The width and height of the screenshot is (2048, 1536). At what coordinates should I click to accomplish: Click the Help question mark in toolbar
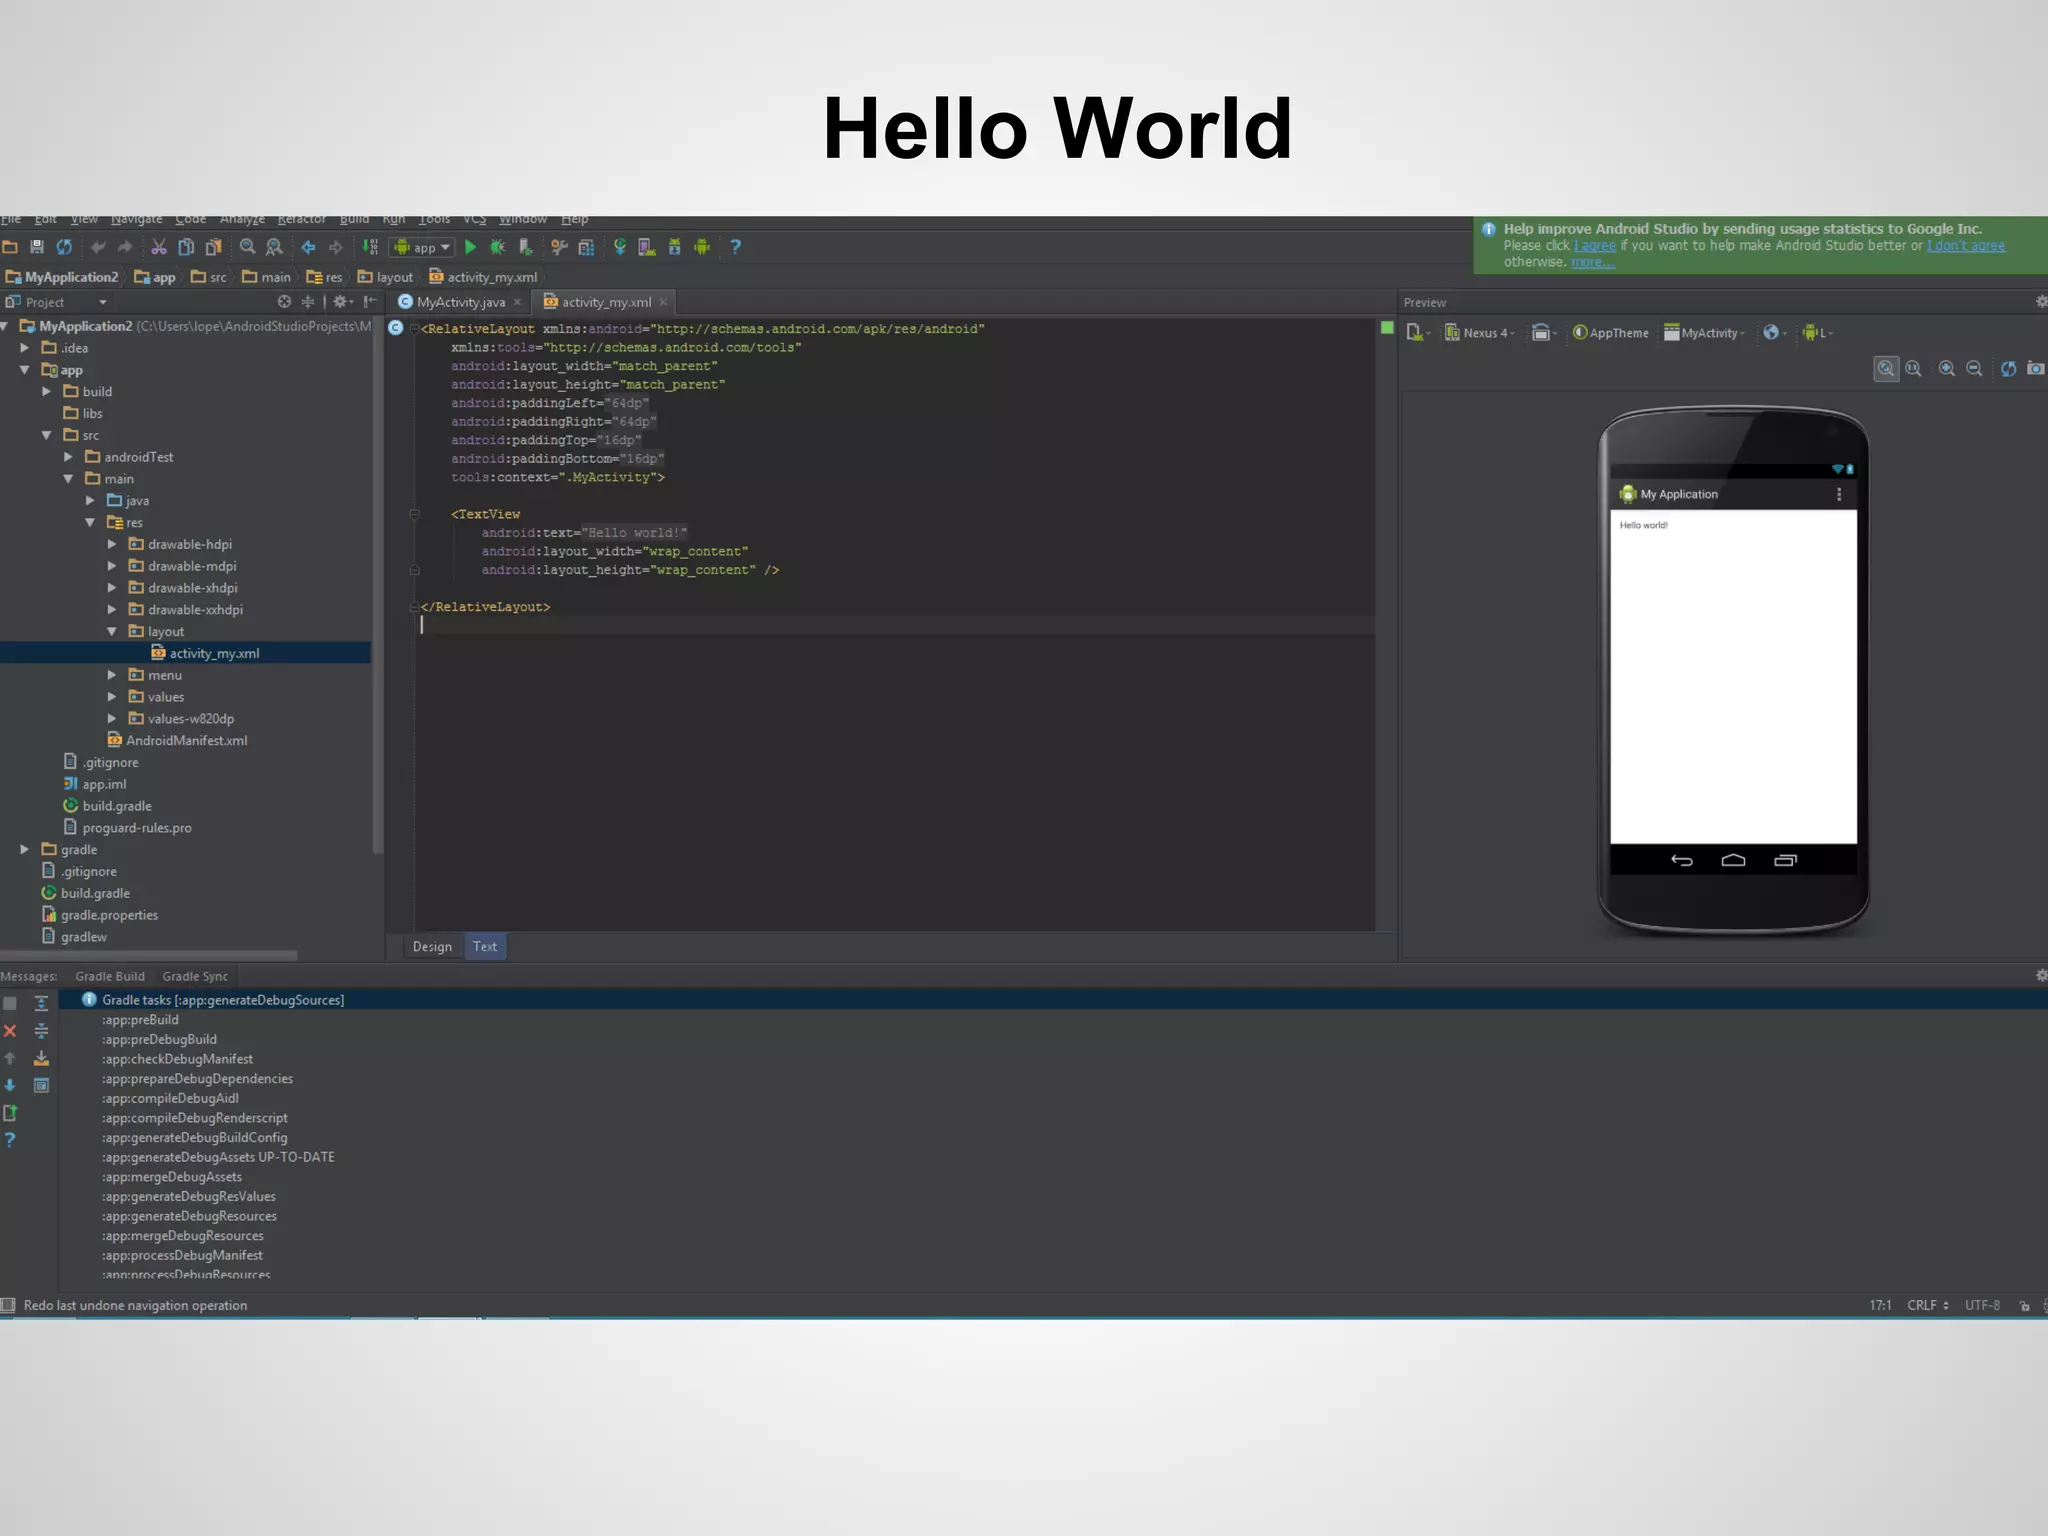736,247
